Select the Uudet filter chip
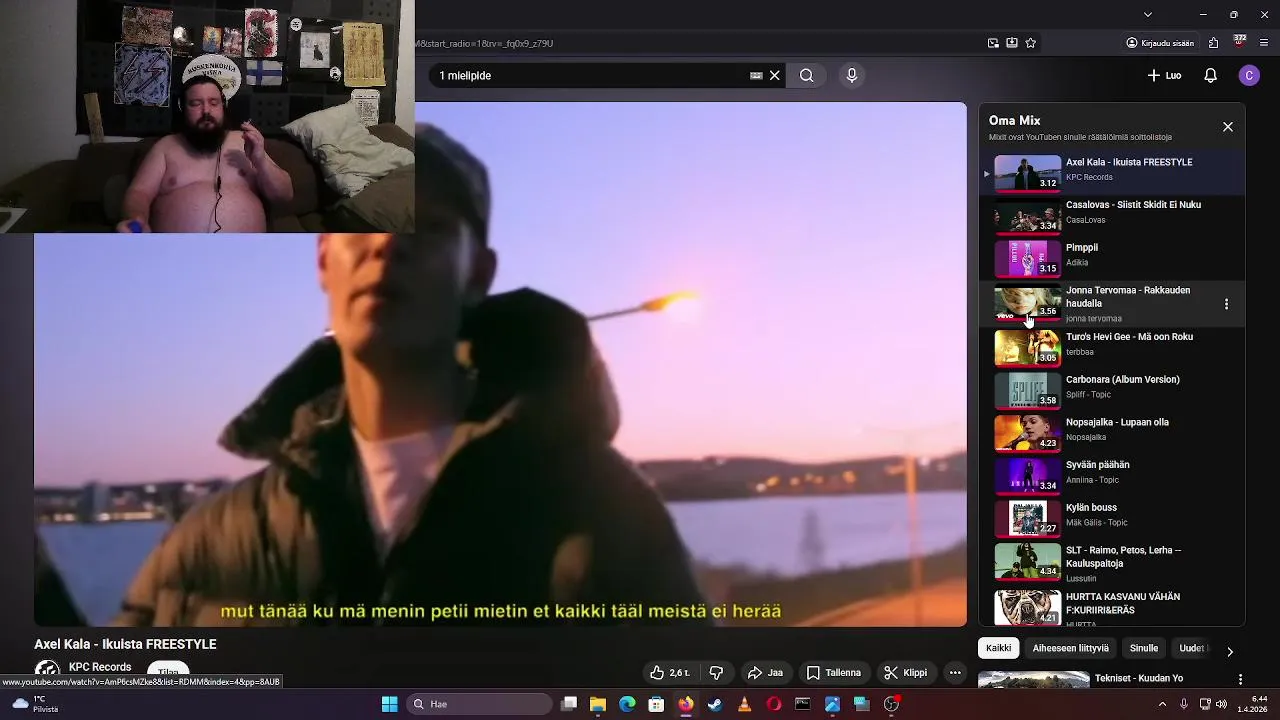 point(1192,648)
